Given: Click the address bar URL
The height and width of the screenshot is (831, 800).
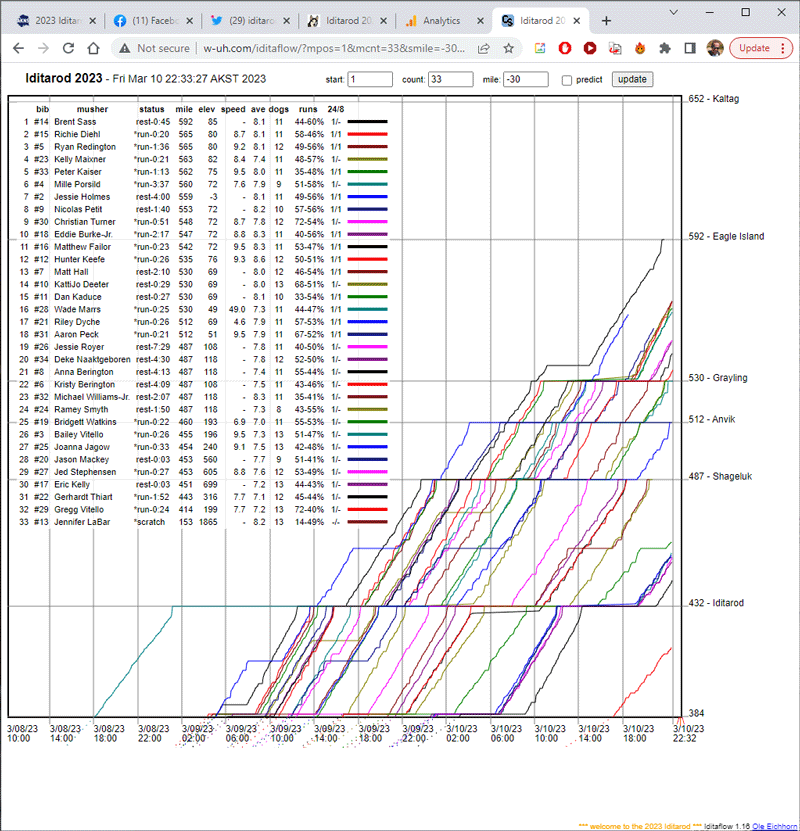Looking at the screenshot, I should coord(334,48).
